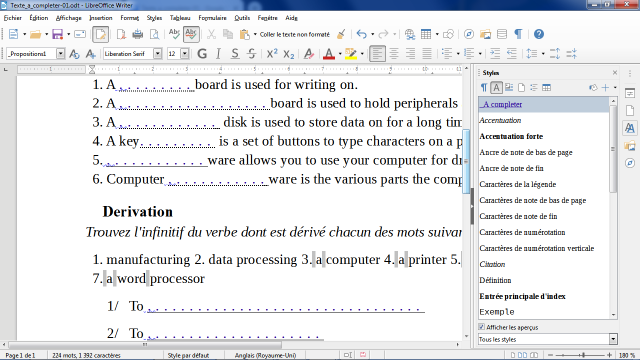Click the Print icon
The height and width of the screenshot is (360, 640).
tap(138, 34)
